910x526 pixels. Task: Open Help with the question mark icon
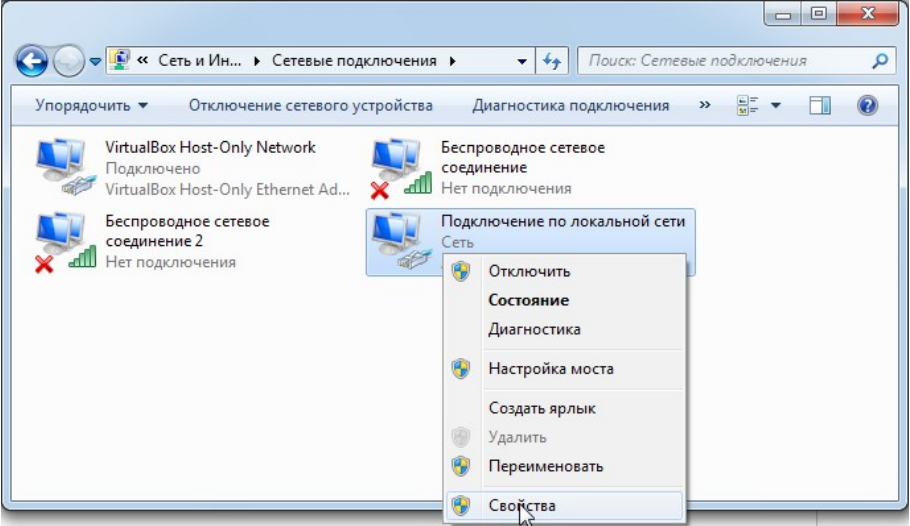pyautogui.click(x=867, y=106)
